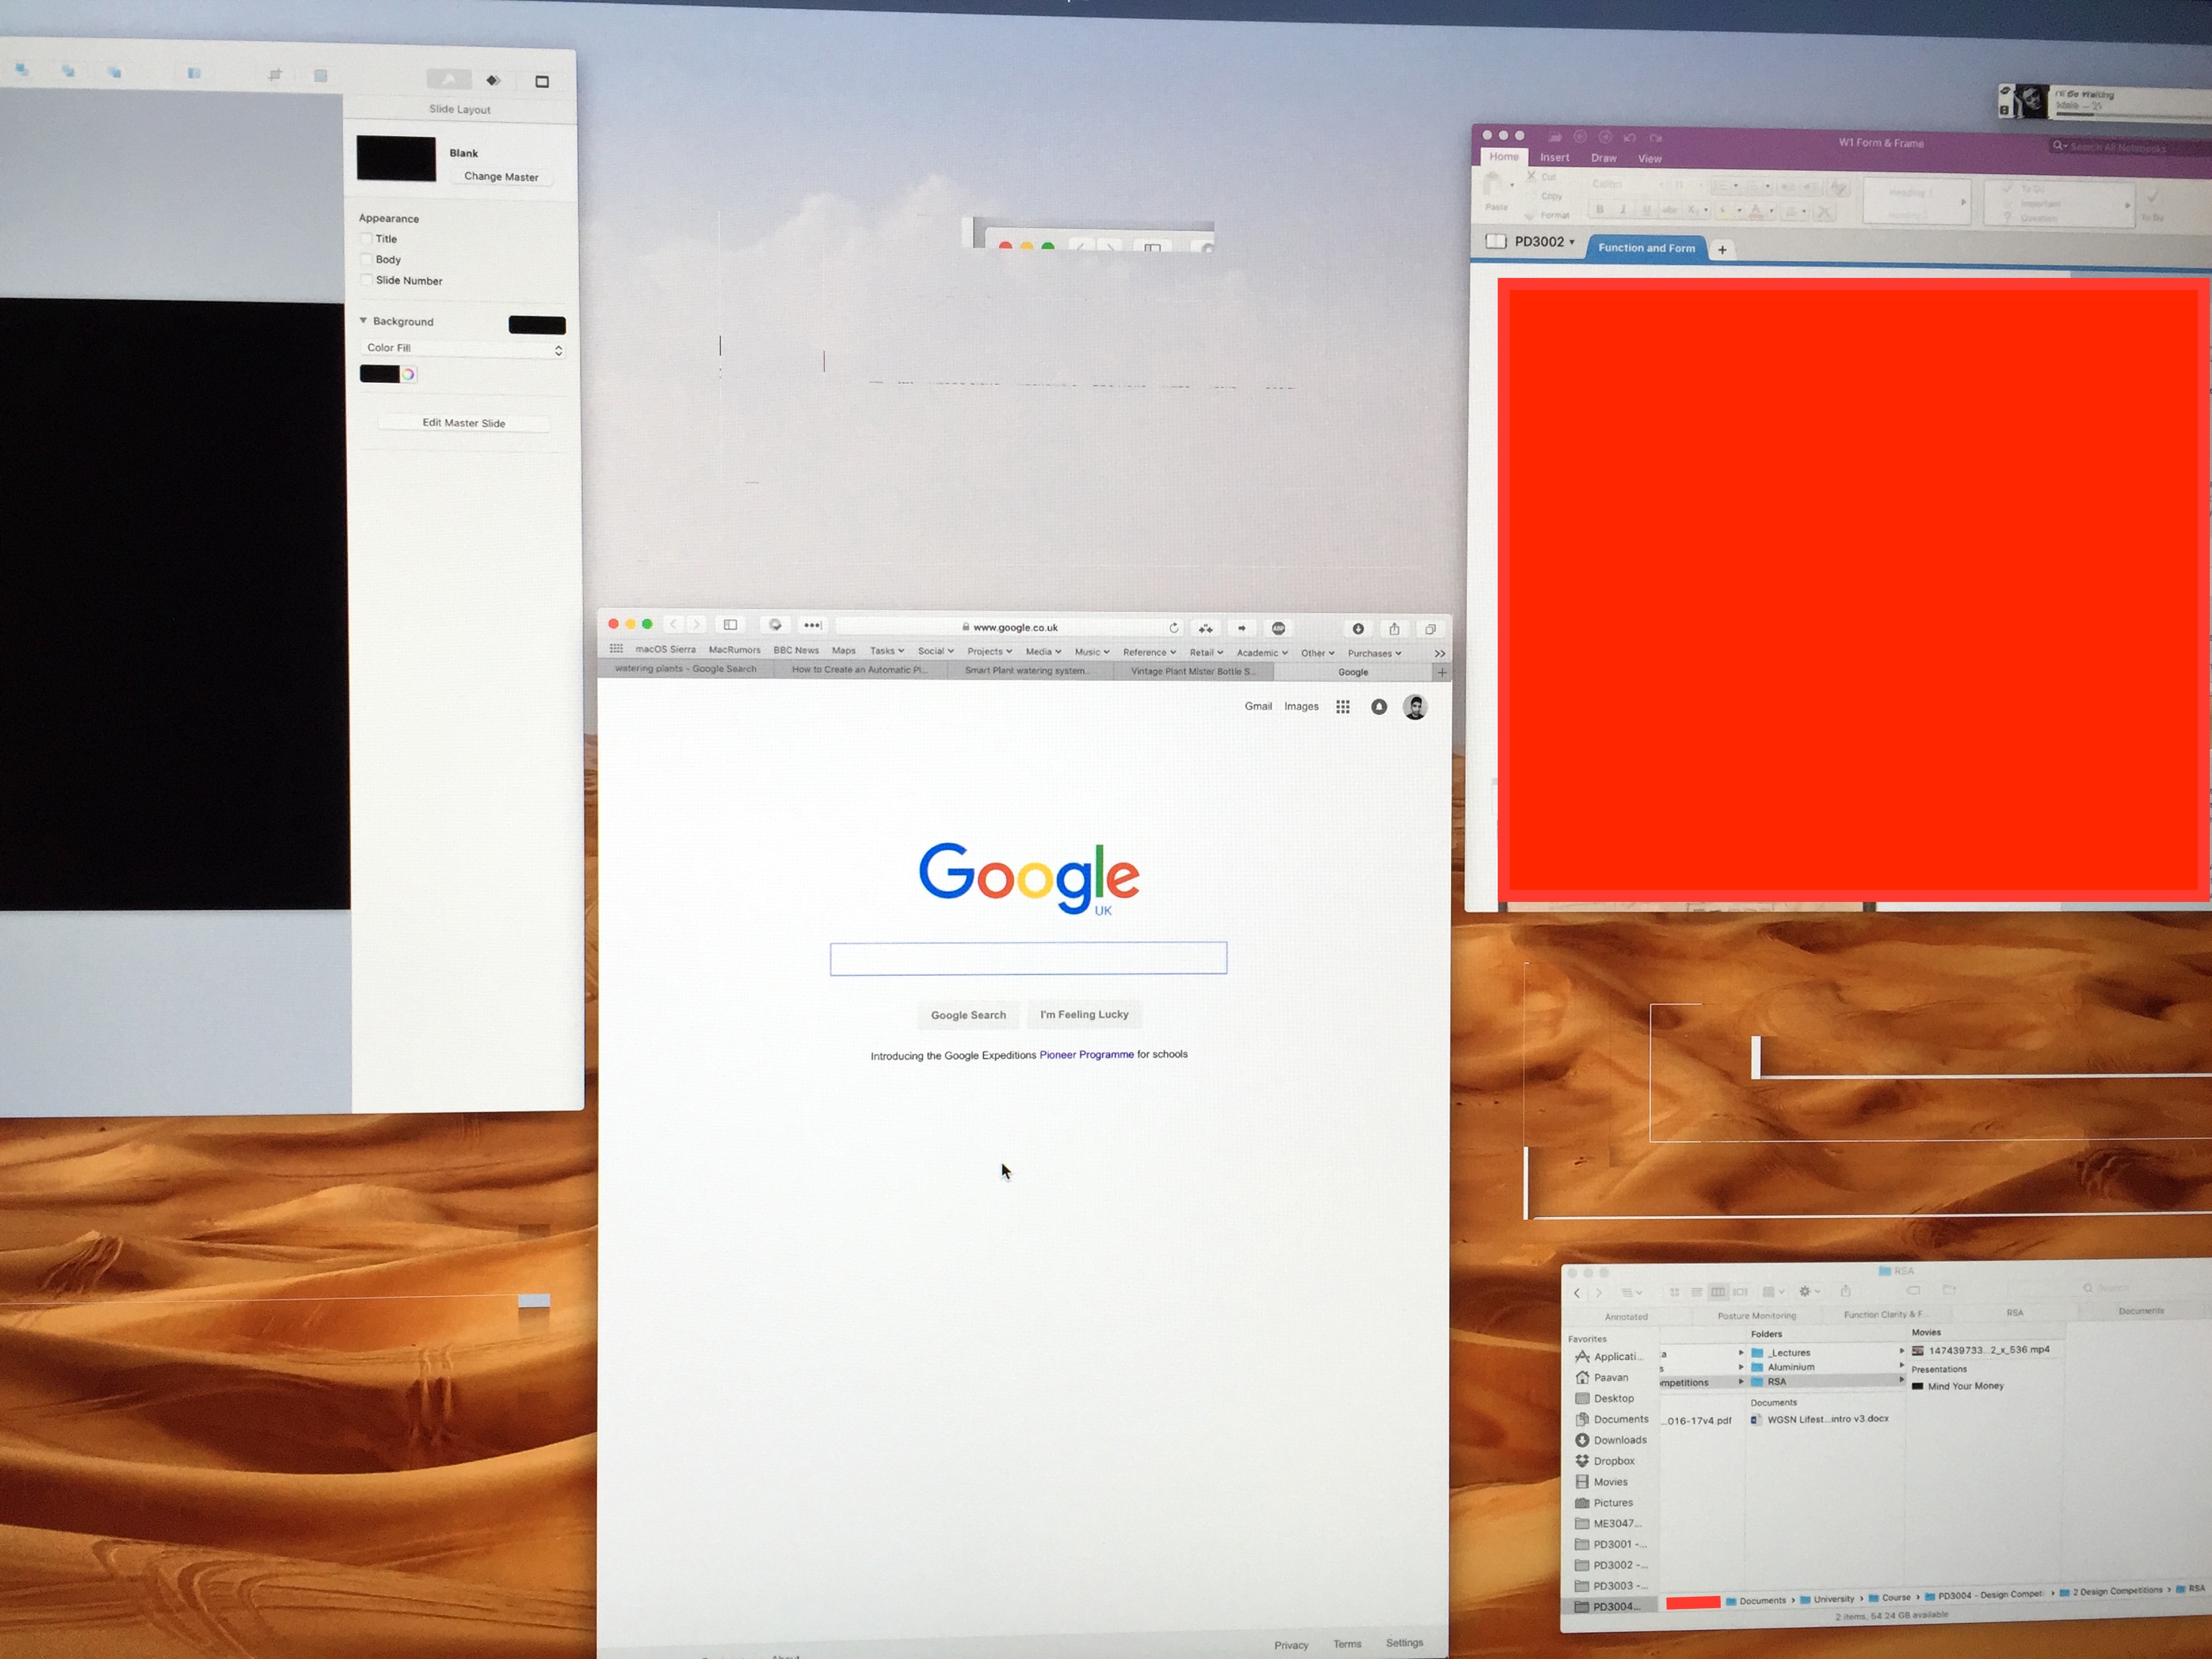The image size is (2212, 1659).
Task: Click the Safari address bar
Action: (1009, 627)
